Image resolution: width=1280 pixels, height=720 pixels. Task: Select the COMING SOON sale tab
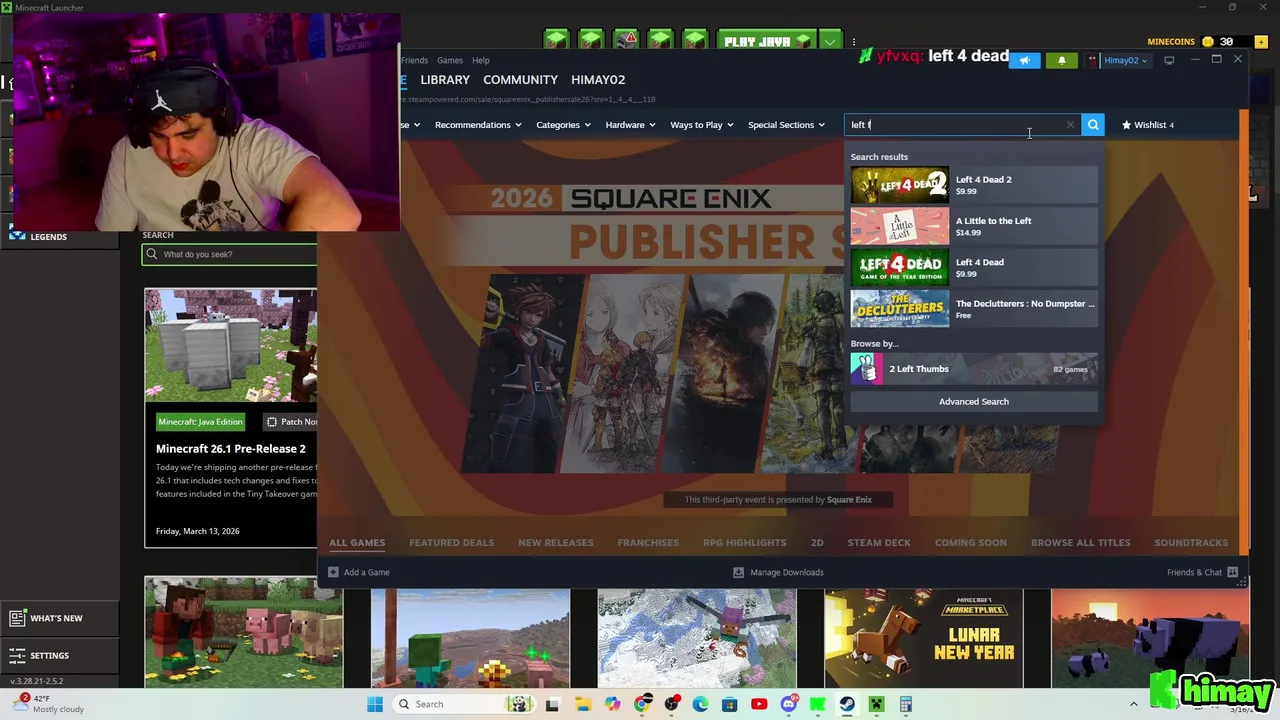(970, 543)
